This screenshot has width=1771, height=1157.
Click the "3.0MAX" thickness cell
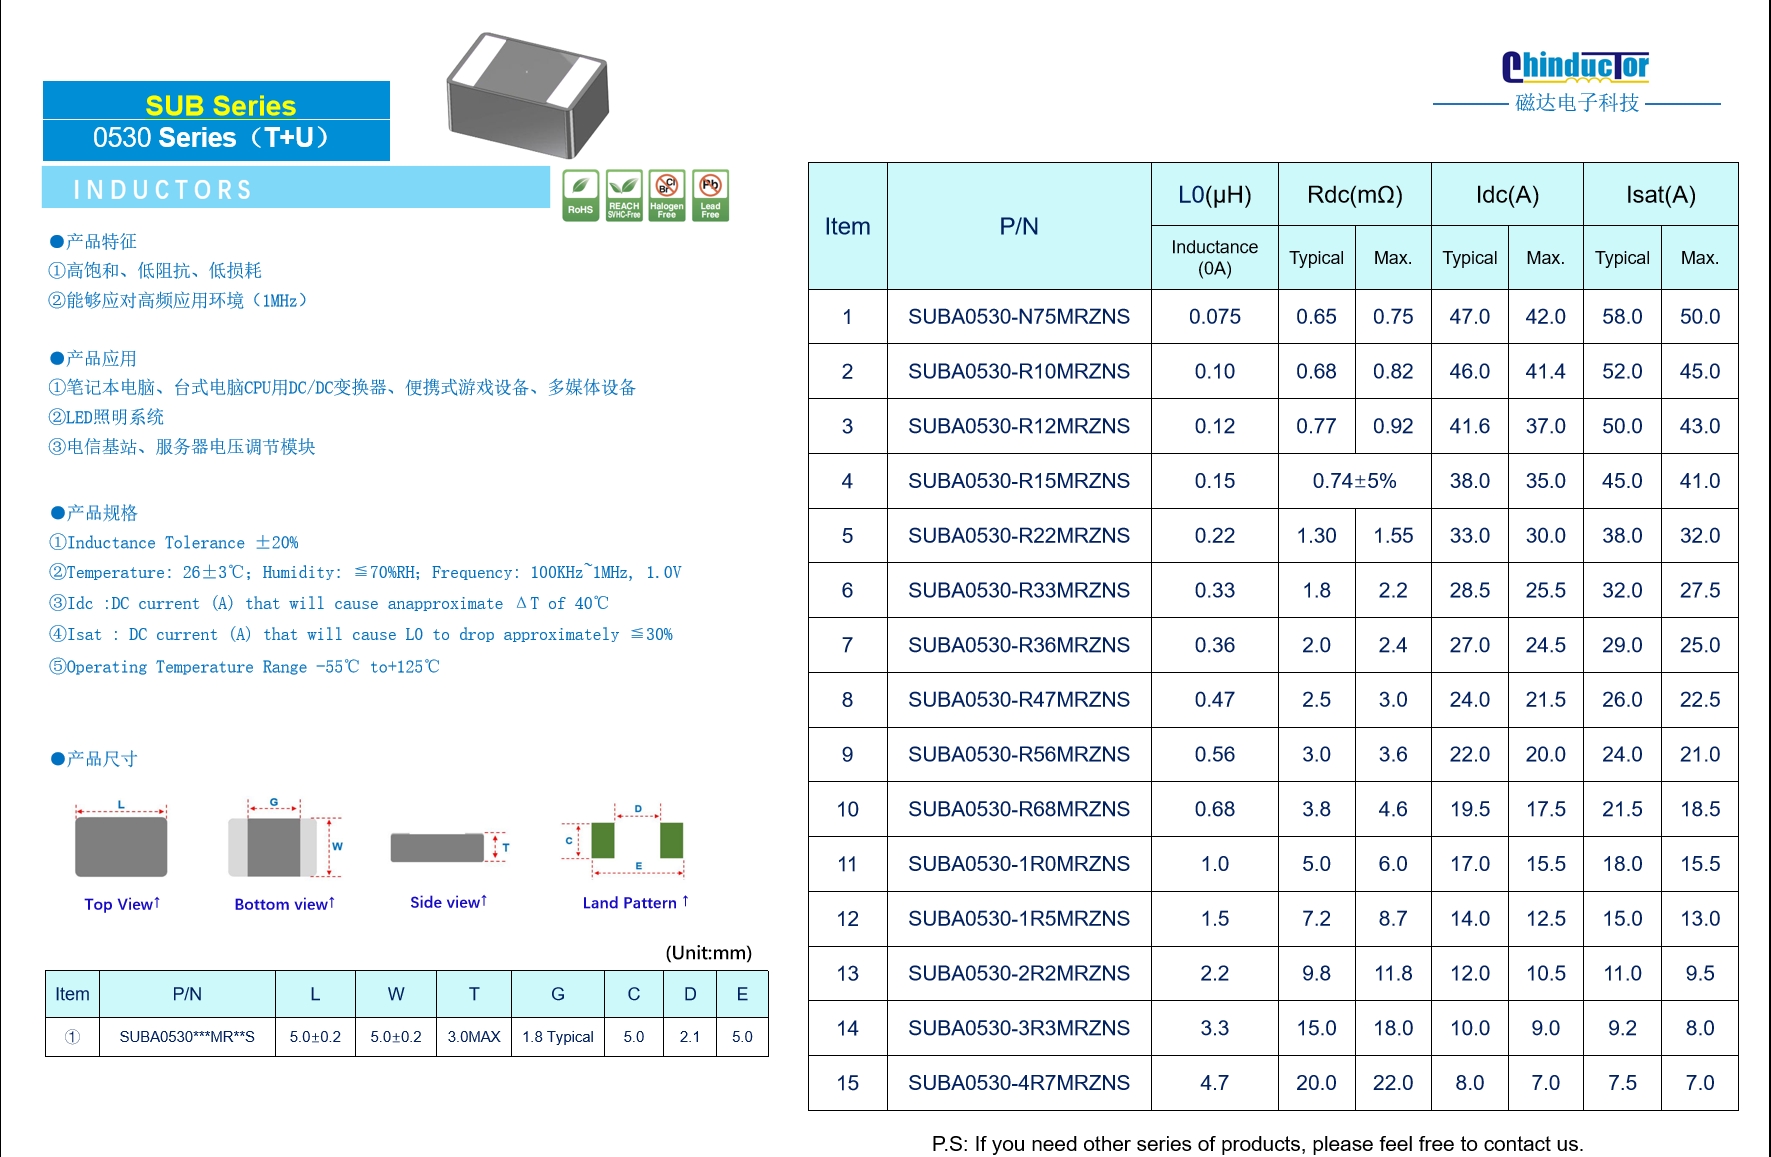tap(474, 1037)
